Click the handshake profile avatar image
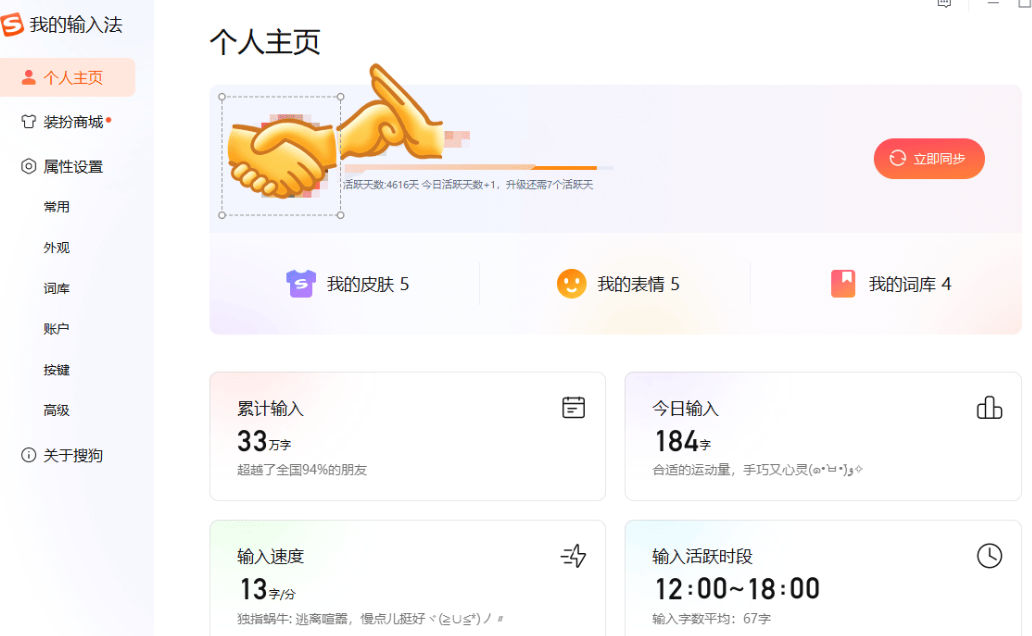This screenshot has width=1032, height=636. click(x=281, y=156)
